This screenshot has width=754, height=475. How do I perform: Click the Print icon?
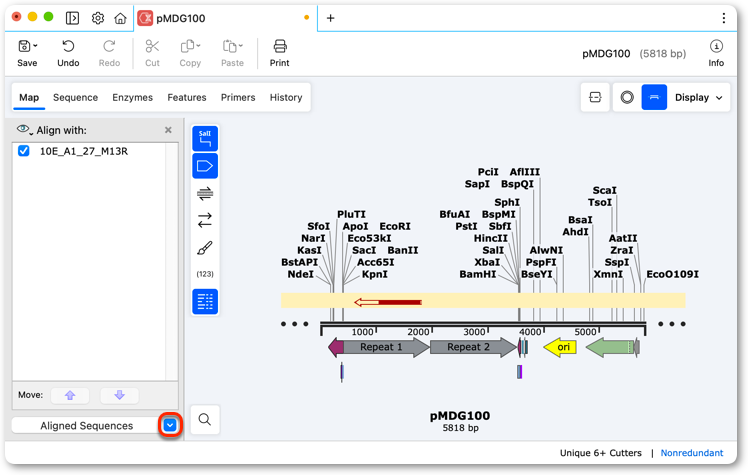pyautogui.click(x=280, y=46)
